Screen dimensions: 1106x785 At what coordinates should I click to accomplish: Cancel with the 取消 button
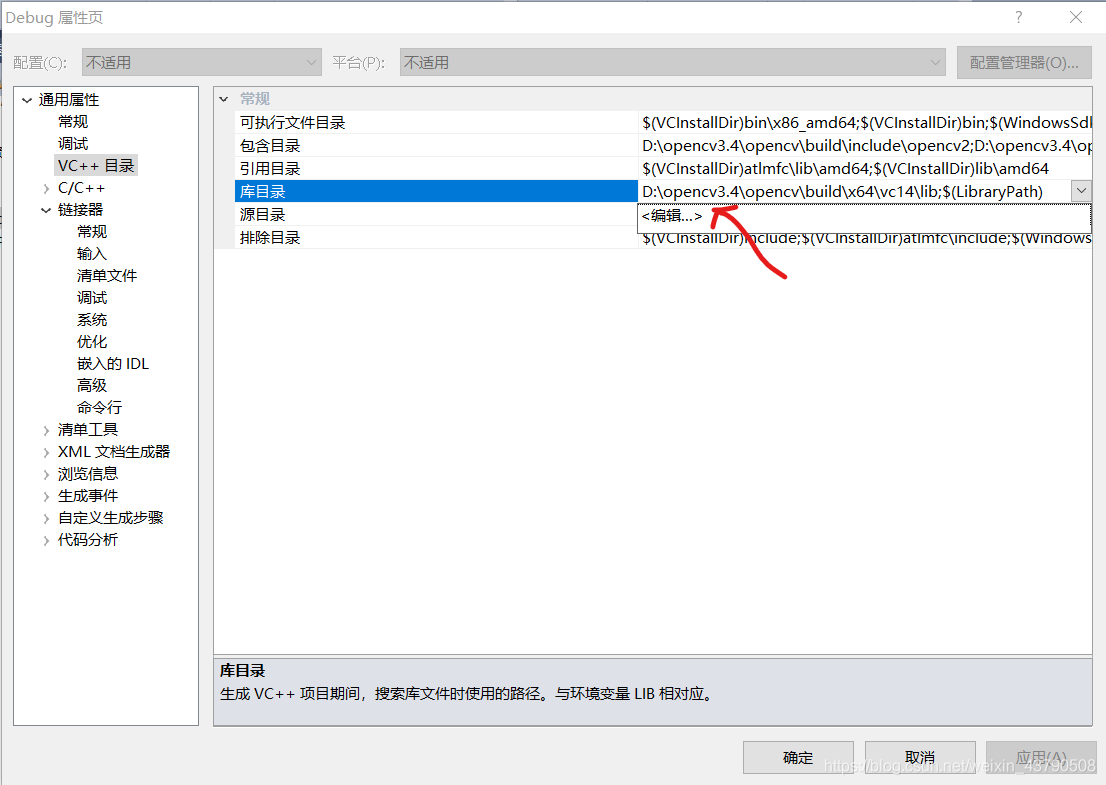coord(920,757)
